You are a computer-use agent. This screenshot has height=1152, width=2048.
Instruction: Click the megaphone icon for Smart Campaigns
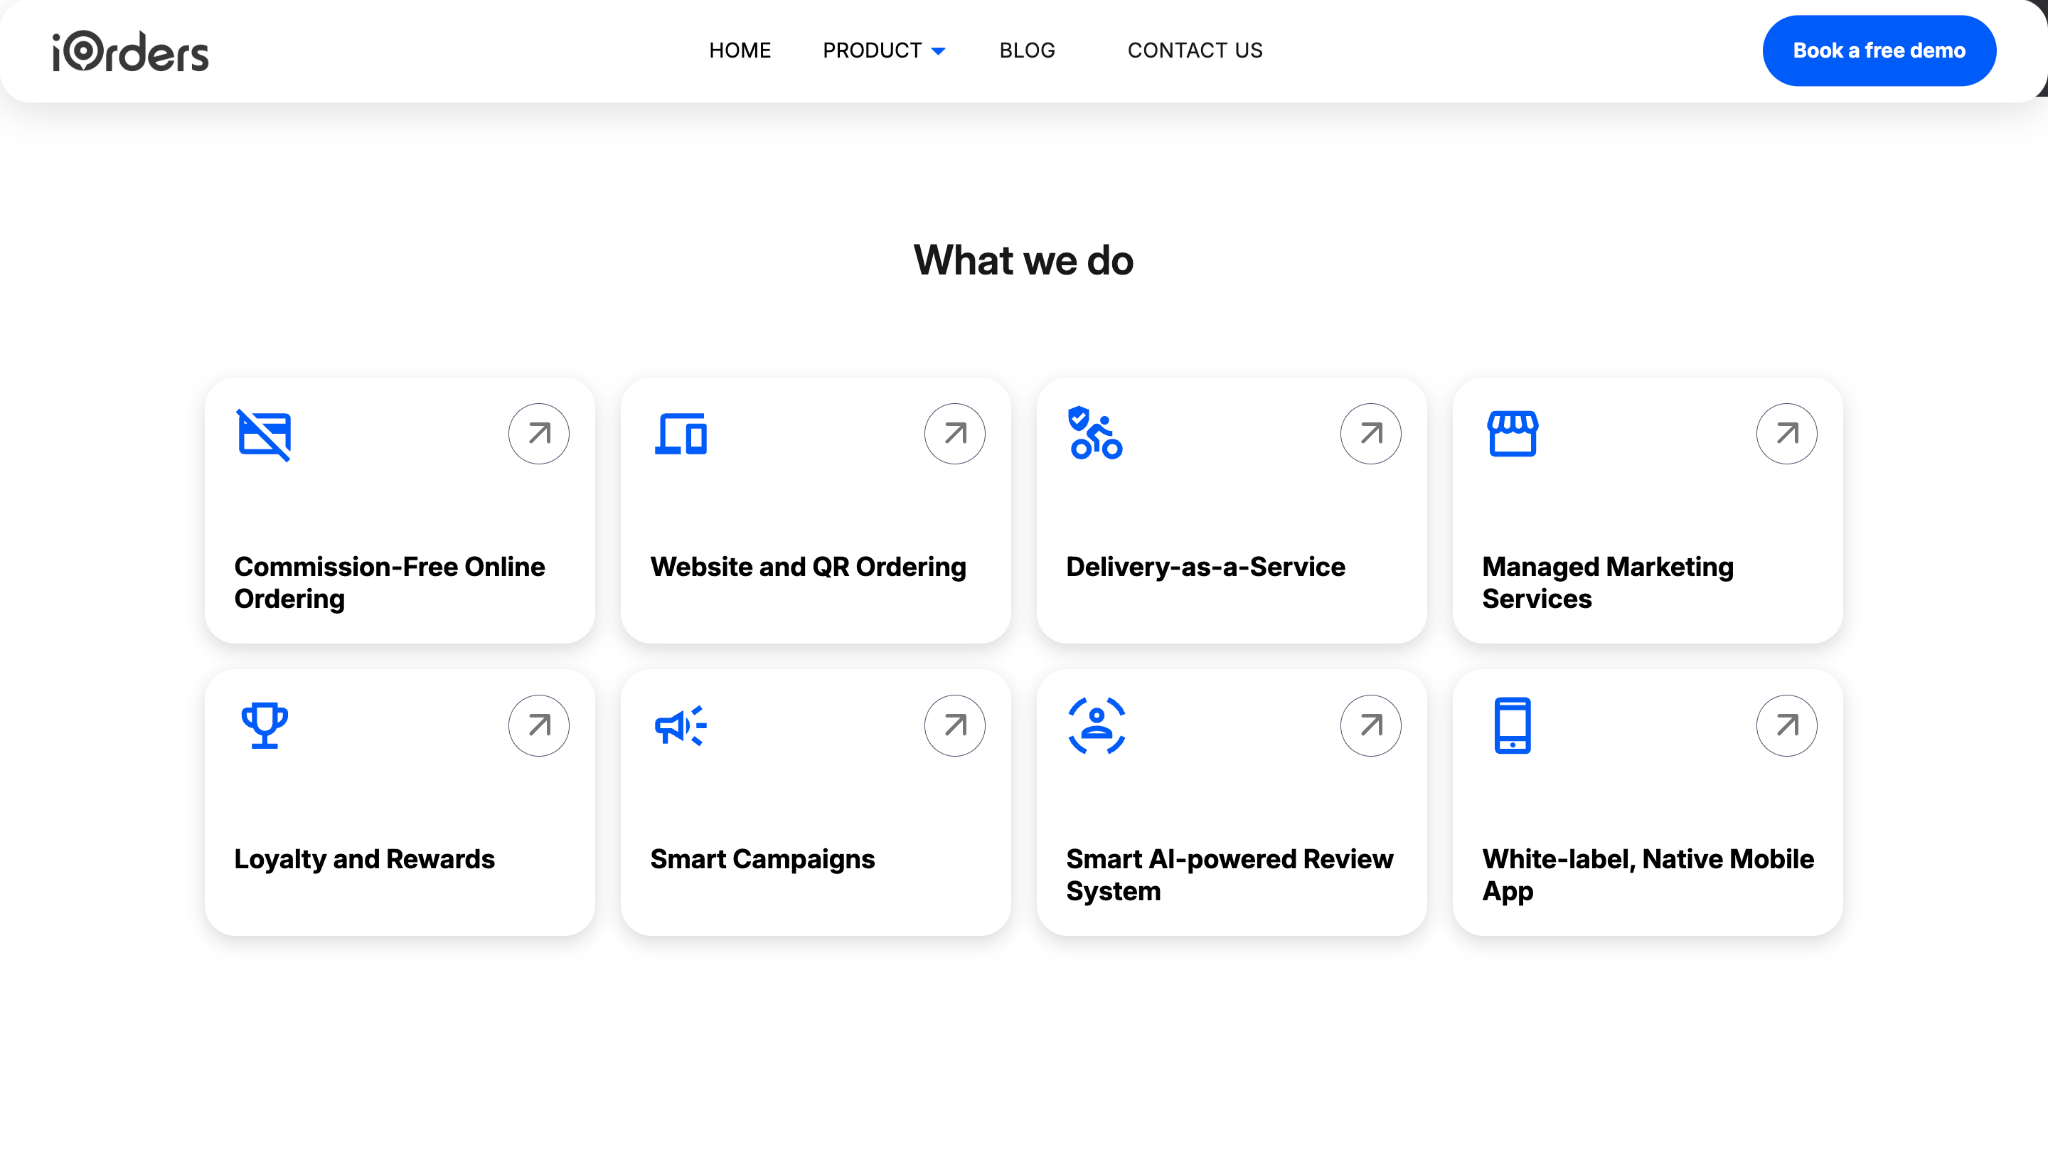[681, 726]
